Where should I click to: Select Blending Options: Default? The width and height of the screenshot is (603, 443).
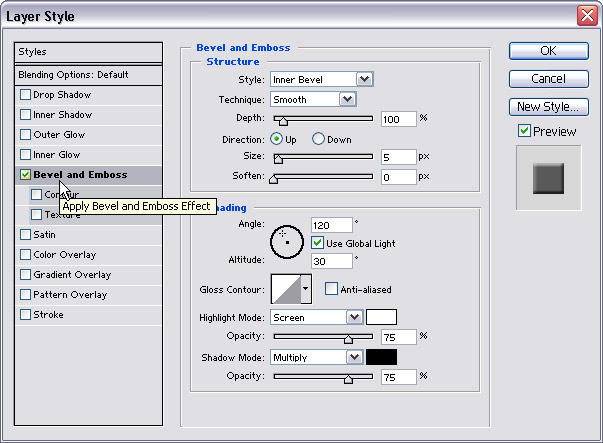click(x=88, y=75)
